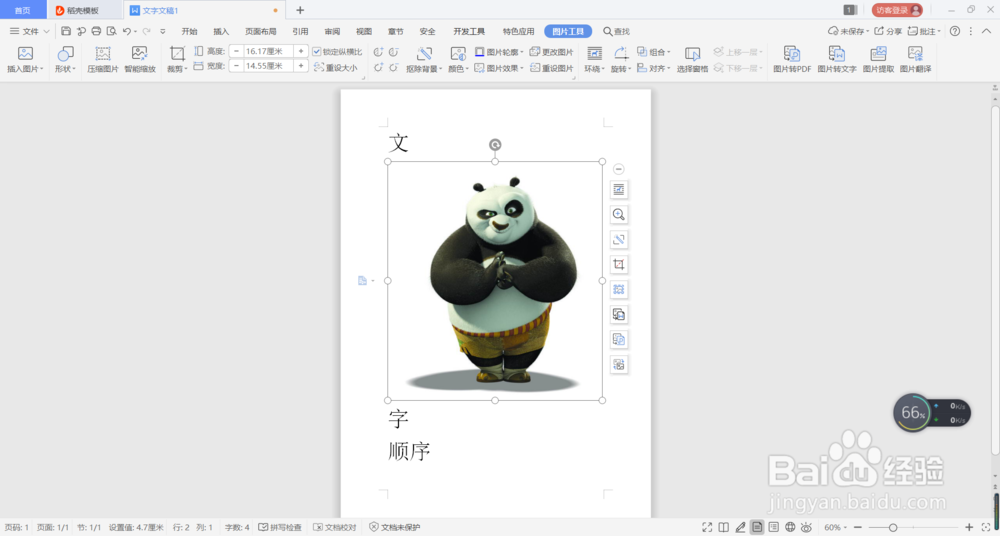Click 智能缩放 (Smart Scale) tool

click(x=140, y=61)
